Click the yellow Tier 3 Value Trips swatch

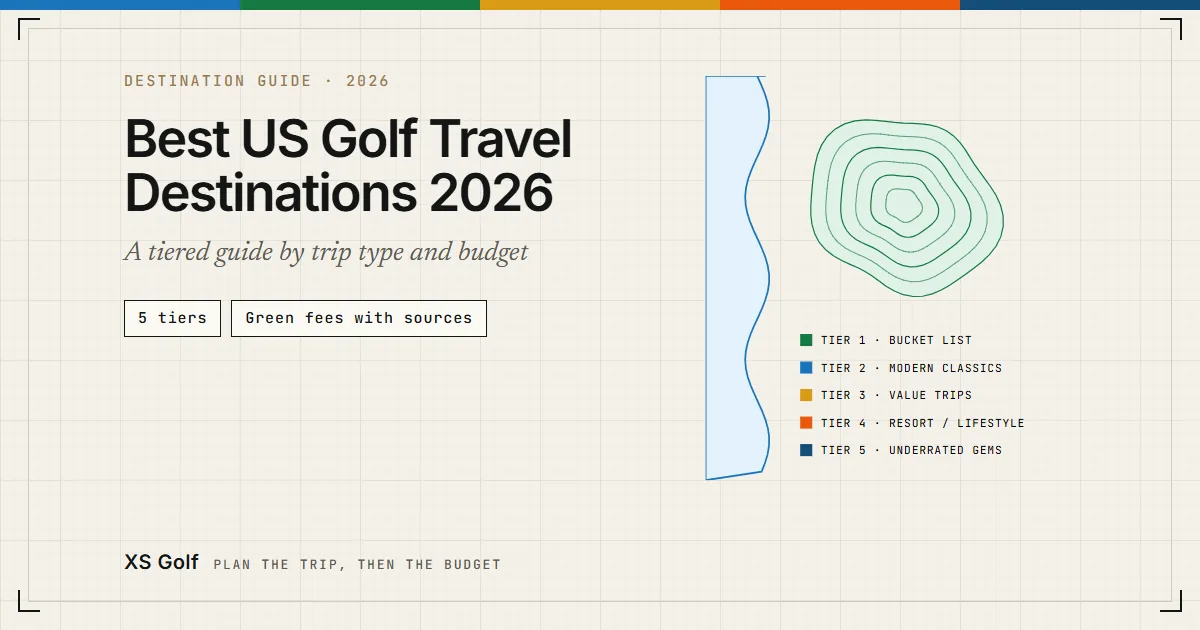point(806,395)
